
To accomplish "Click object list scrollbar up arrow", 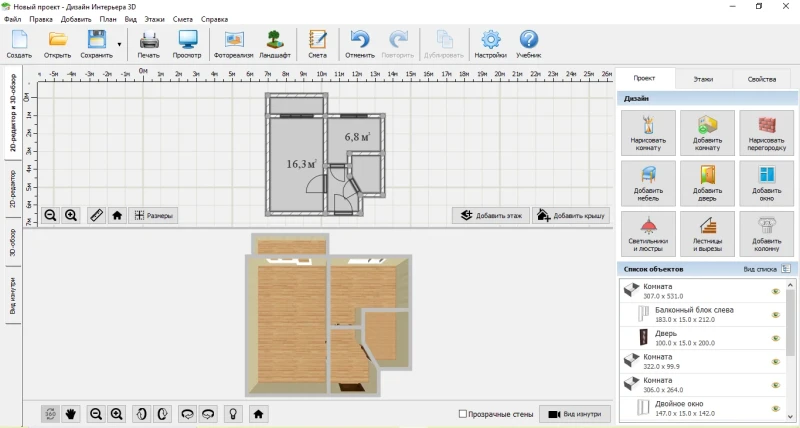I will click(x=790, y=285).
